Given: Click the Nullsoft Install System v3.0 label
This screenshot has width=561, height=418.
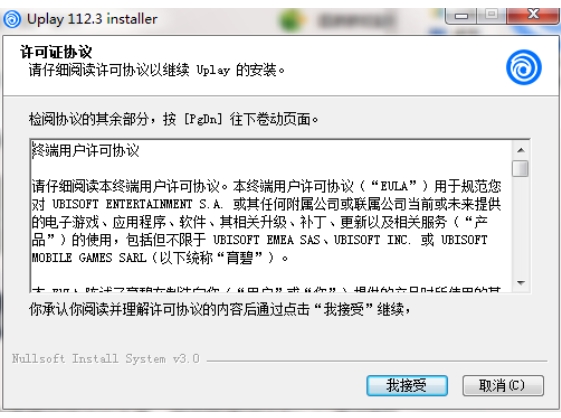Looking at the screenshot, I should pos(106,359).
